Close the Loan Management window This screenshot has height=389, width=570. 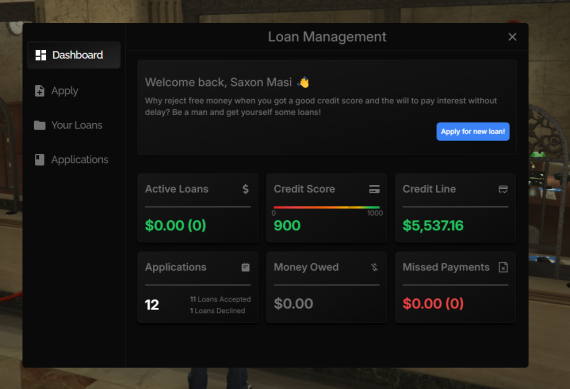coord(512,37)
